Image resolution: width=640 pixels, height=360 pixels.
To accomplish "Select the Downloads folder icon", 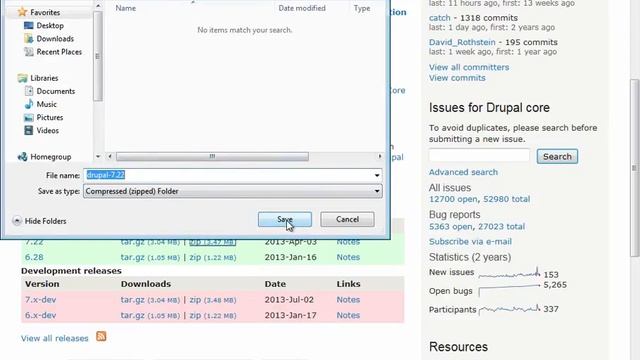I will point(29,39).
